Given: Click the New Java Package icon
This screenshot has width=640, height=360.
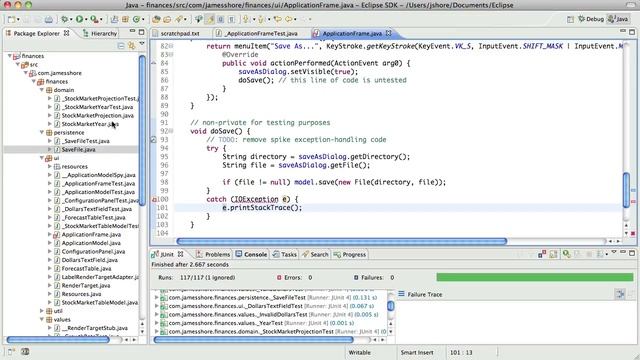Looking at the screenshot, I should 125,19.
